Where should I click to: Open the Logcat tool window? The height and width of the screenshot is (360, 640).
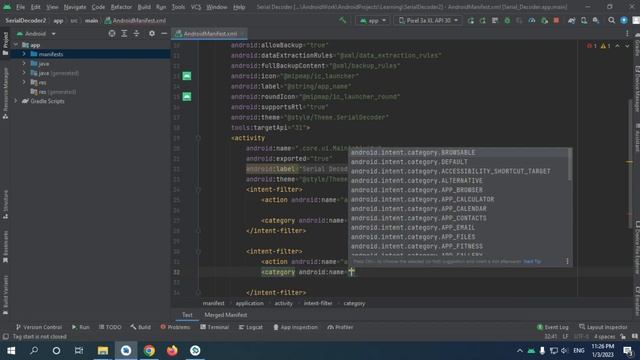pos(251,327)
